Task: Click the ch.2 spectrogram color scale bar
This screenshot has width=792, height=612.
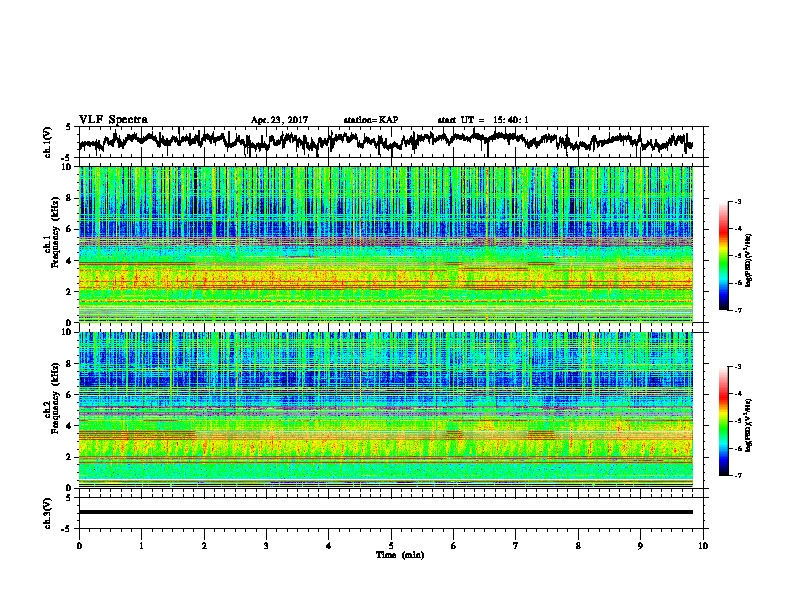Action: (724, 421)
